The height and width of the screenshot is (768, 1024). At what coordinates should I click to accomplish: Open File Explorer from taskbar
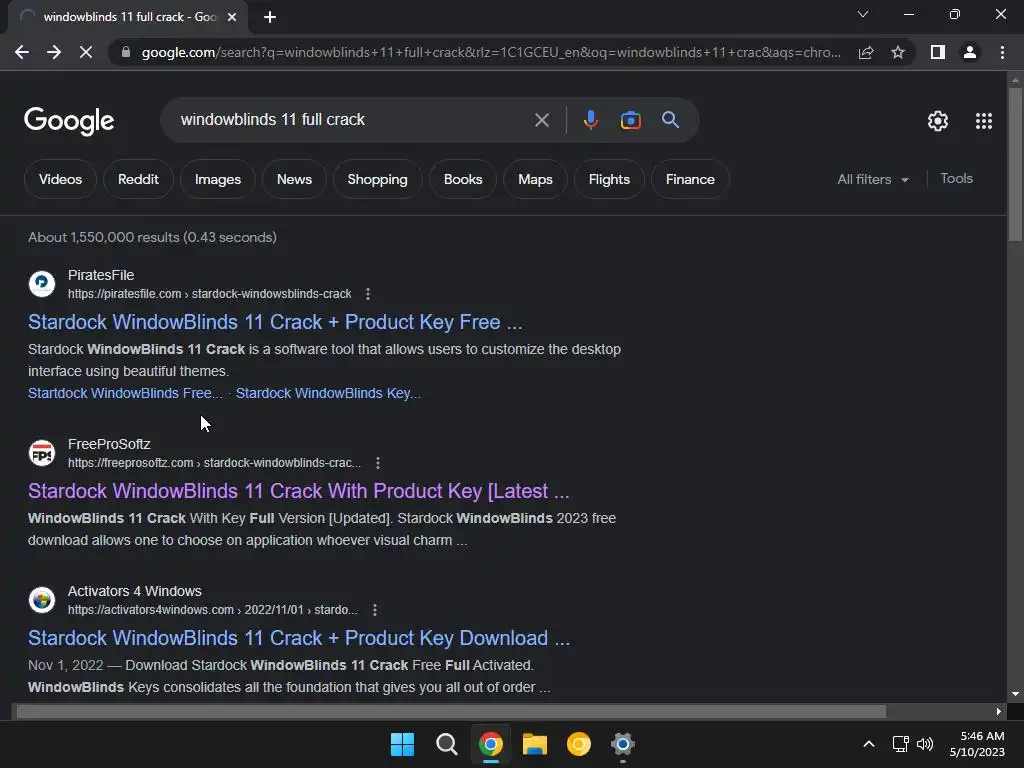[x=534, y=744]
